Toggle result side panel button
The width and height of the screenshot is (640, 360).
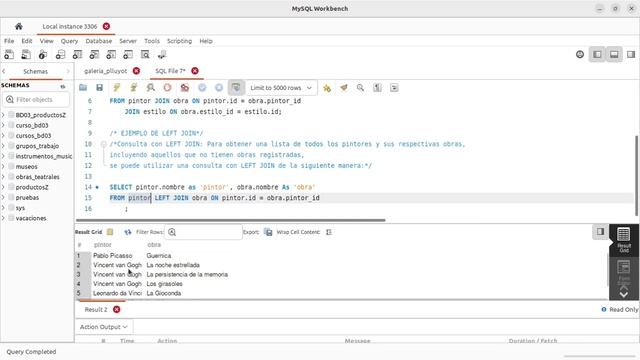pos(600,231)
